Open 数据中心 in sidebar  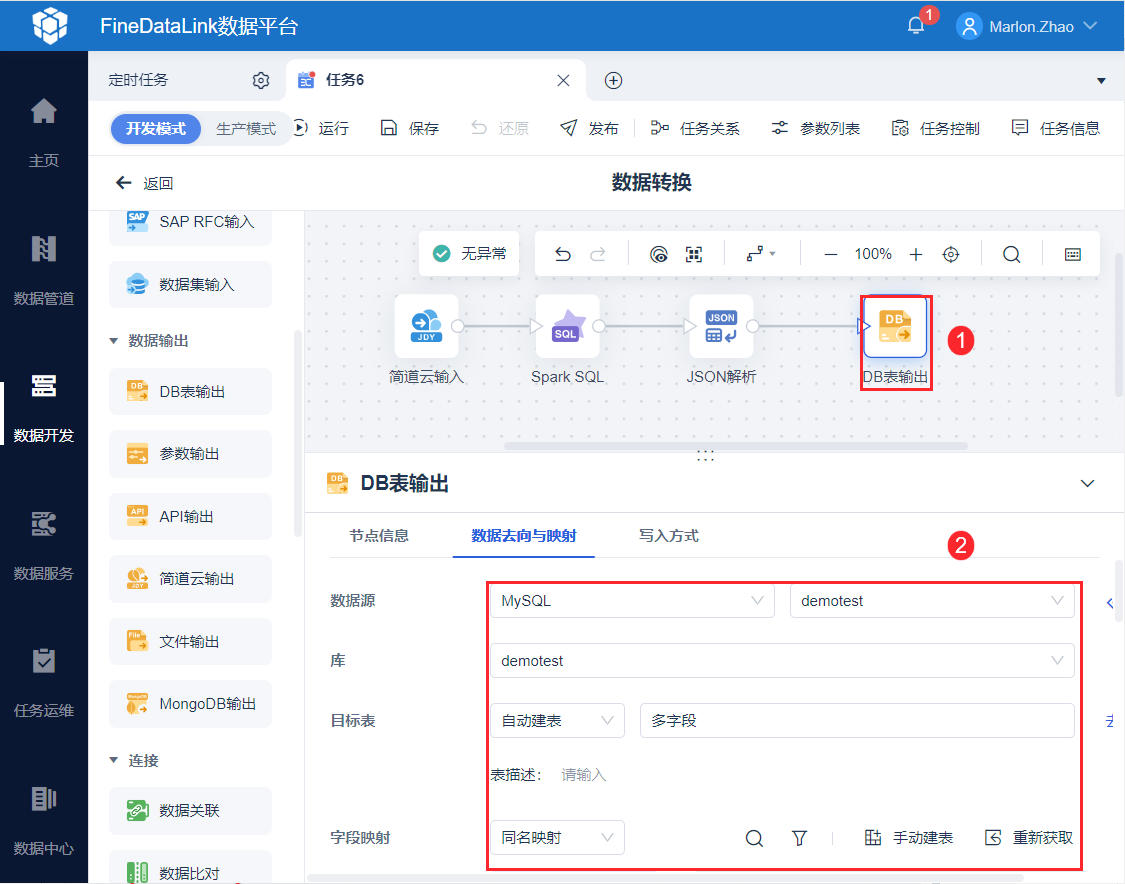point(44,820)
